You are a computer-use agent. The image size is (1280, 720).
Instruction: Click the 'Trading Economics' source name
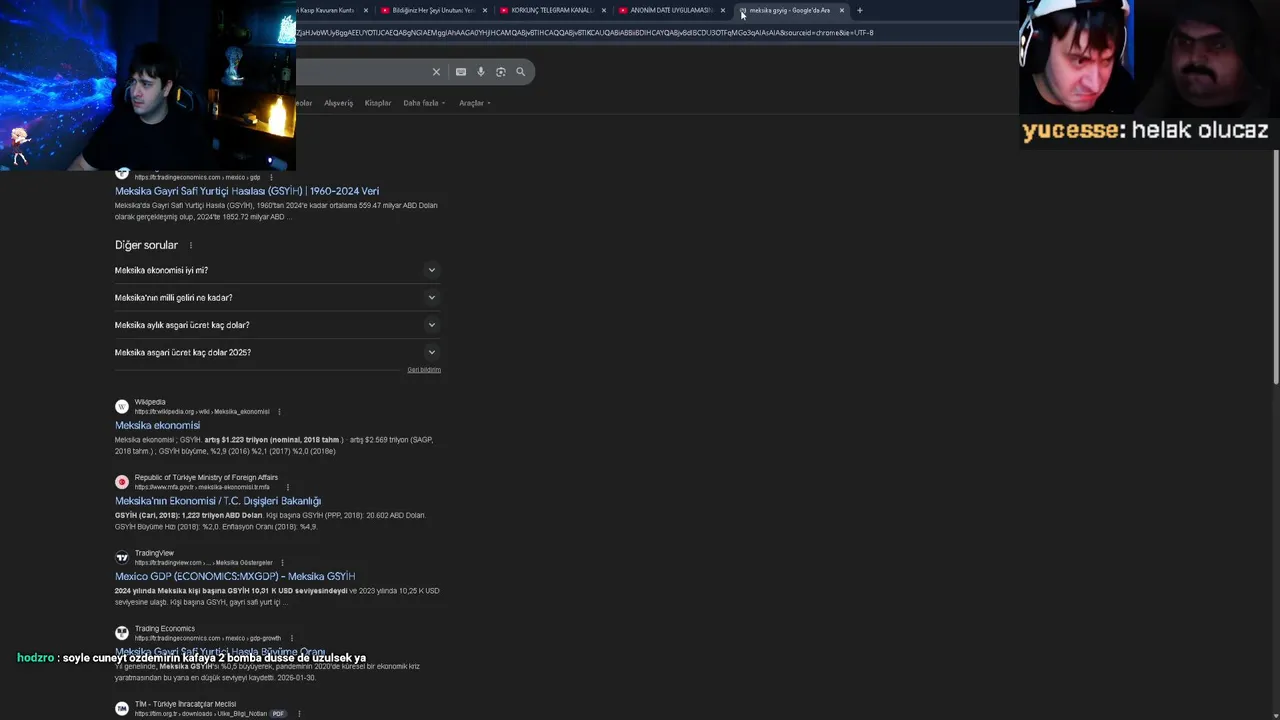[x=165, y=629]
